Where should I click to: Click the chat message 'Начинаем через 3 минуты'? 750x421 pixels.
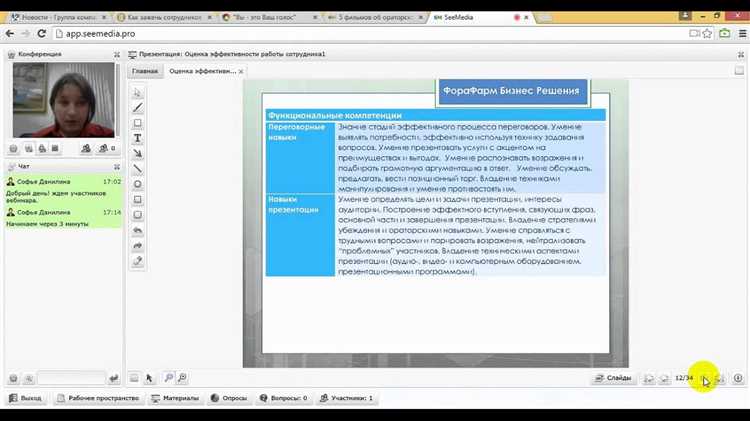click(x=47, y=224)
